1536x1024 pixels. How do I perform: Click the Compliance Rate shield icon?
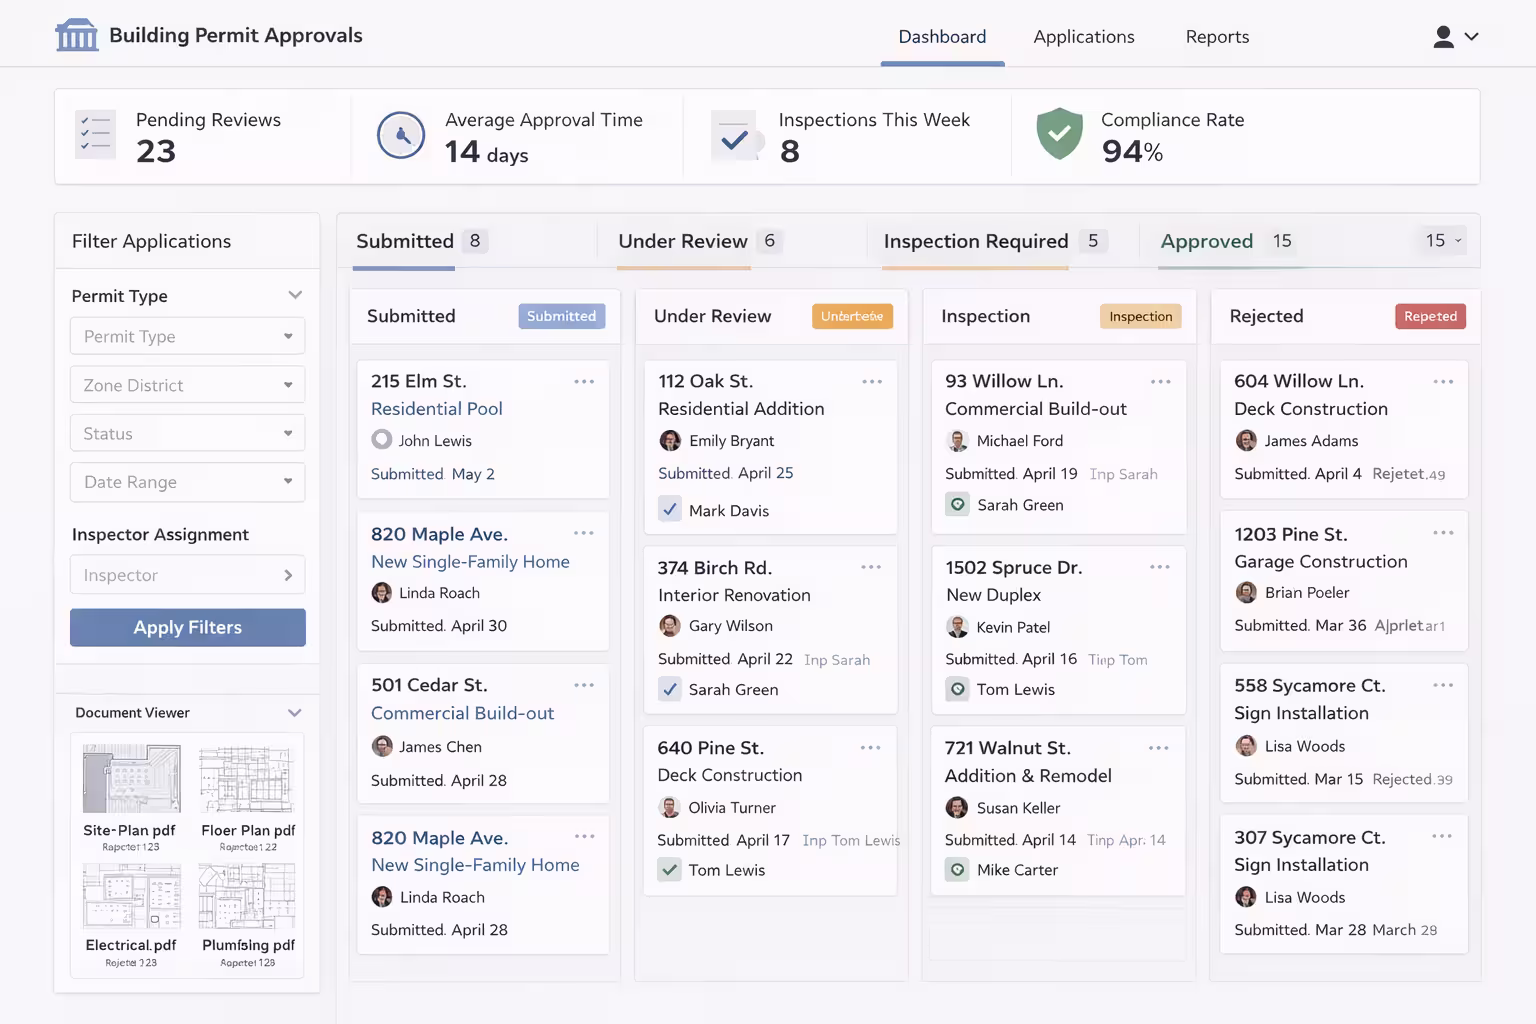pyautogui.click(x=1059, y=134)
